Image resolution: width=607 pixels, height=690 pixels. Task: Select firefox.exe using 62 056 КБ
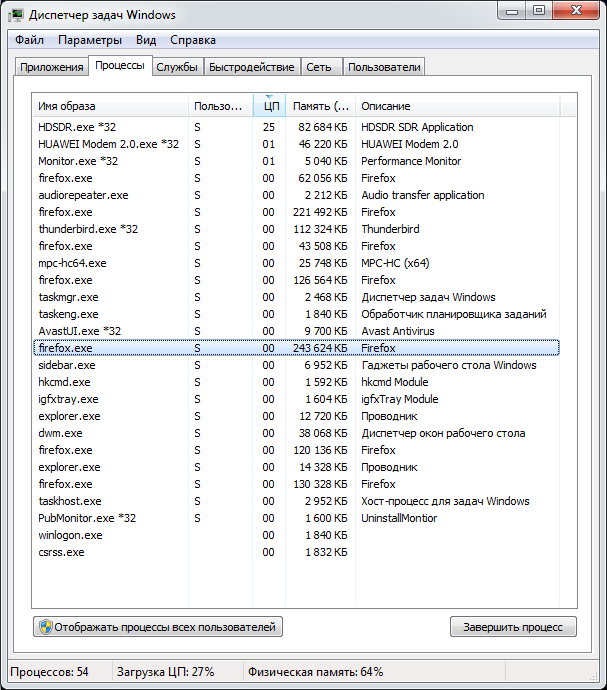tap(296, 178)
